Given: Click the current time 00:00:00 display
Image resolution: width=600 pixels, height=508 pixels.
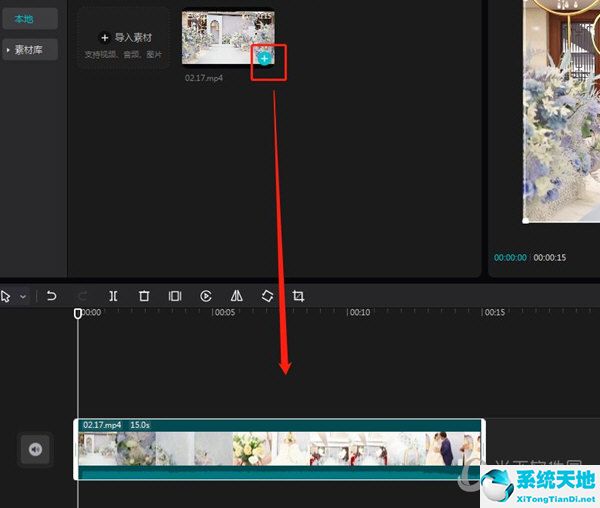Looking at the screenshot, I should 510,258.
